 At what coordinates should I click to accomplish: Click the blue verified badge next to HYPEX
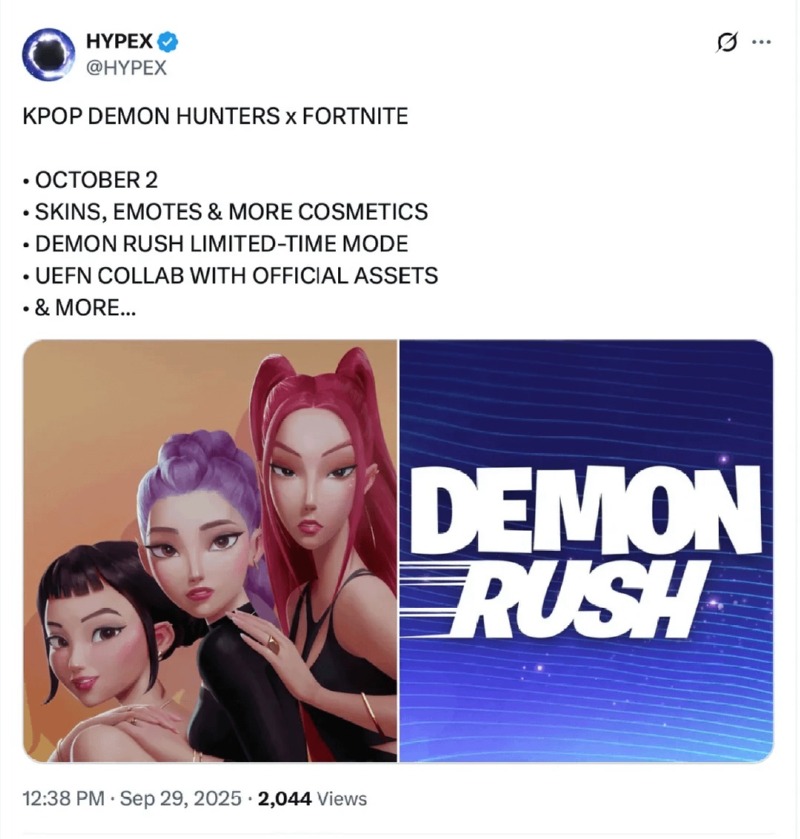(169, 42)
